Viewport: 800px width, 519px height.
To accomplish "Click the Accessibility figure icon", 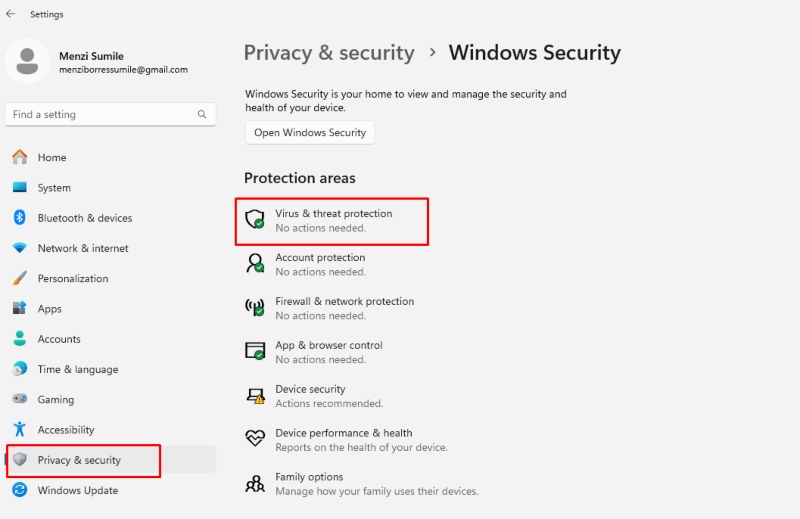I will (20, 429).
